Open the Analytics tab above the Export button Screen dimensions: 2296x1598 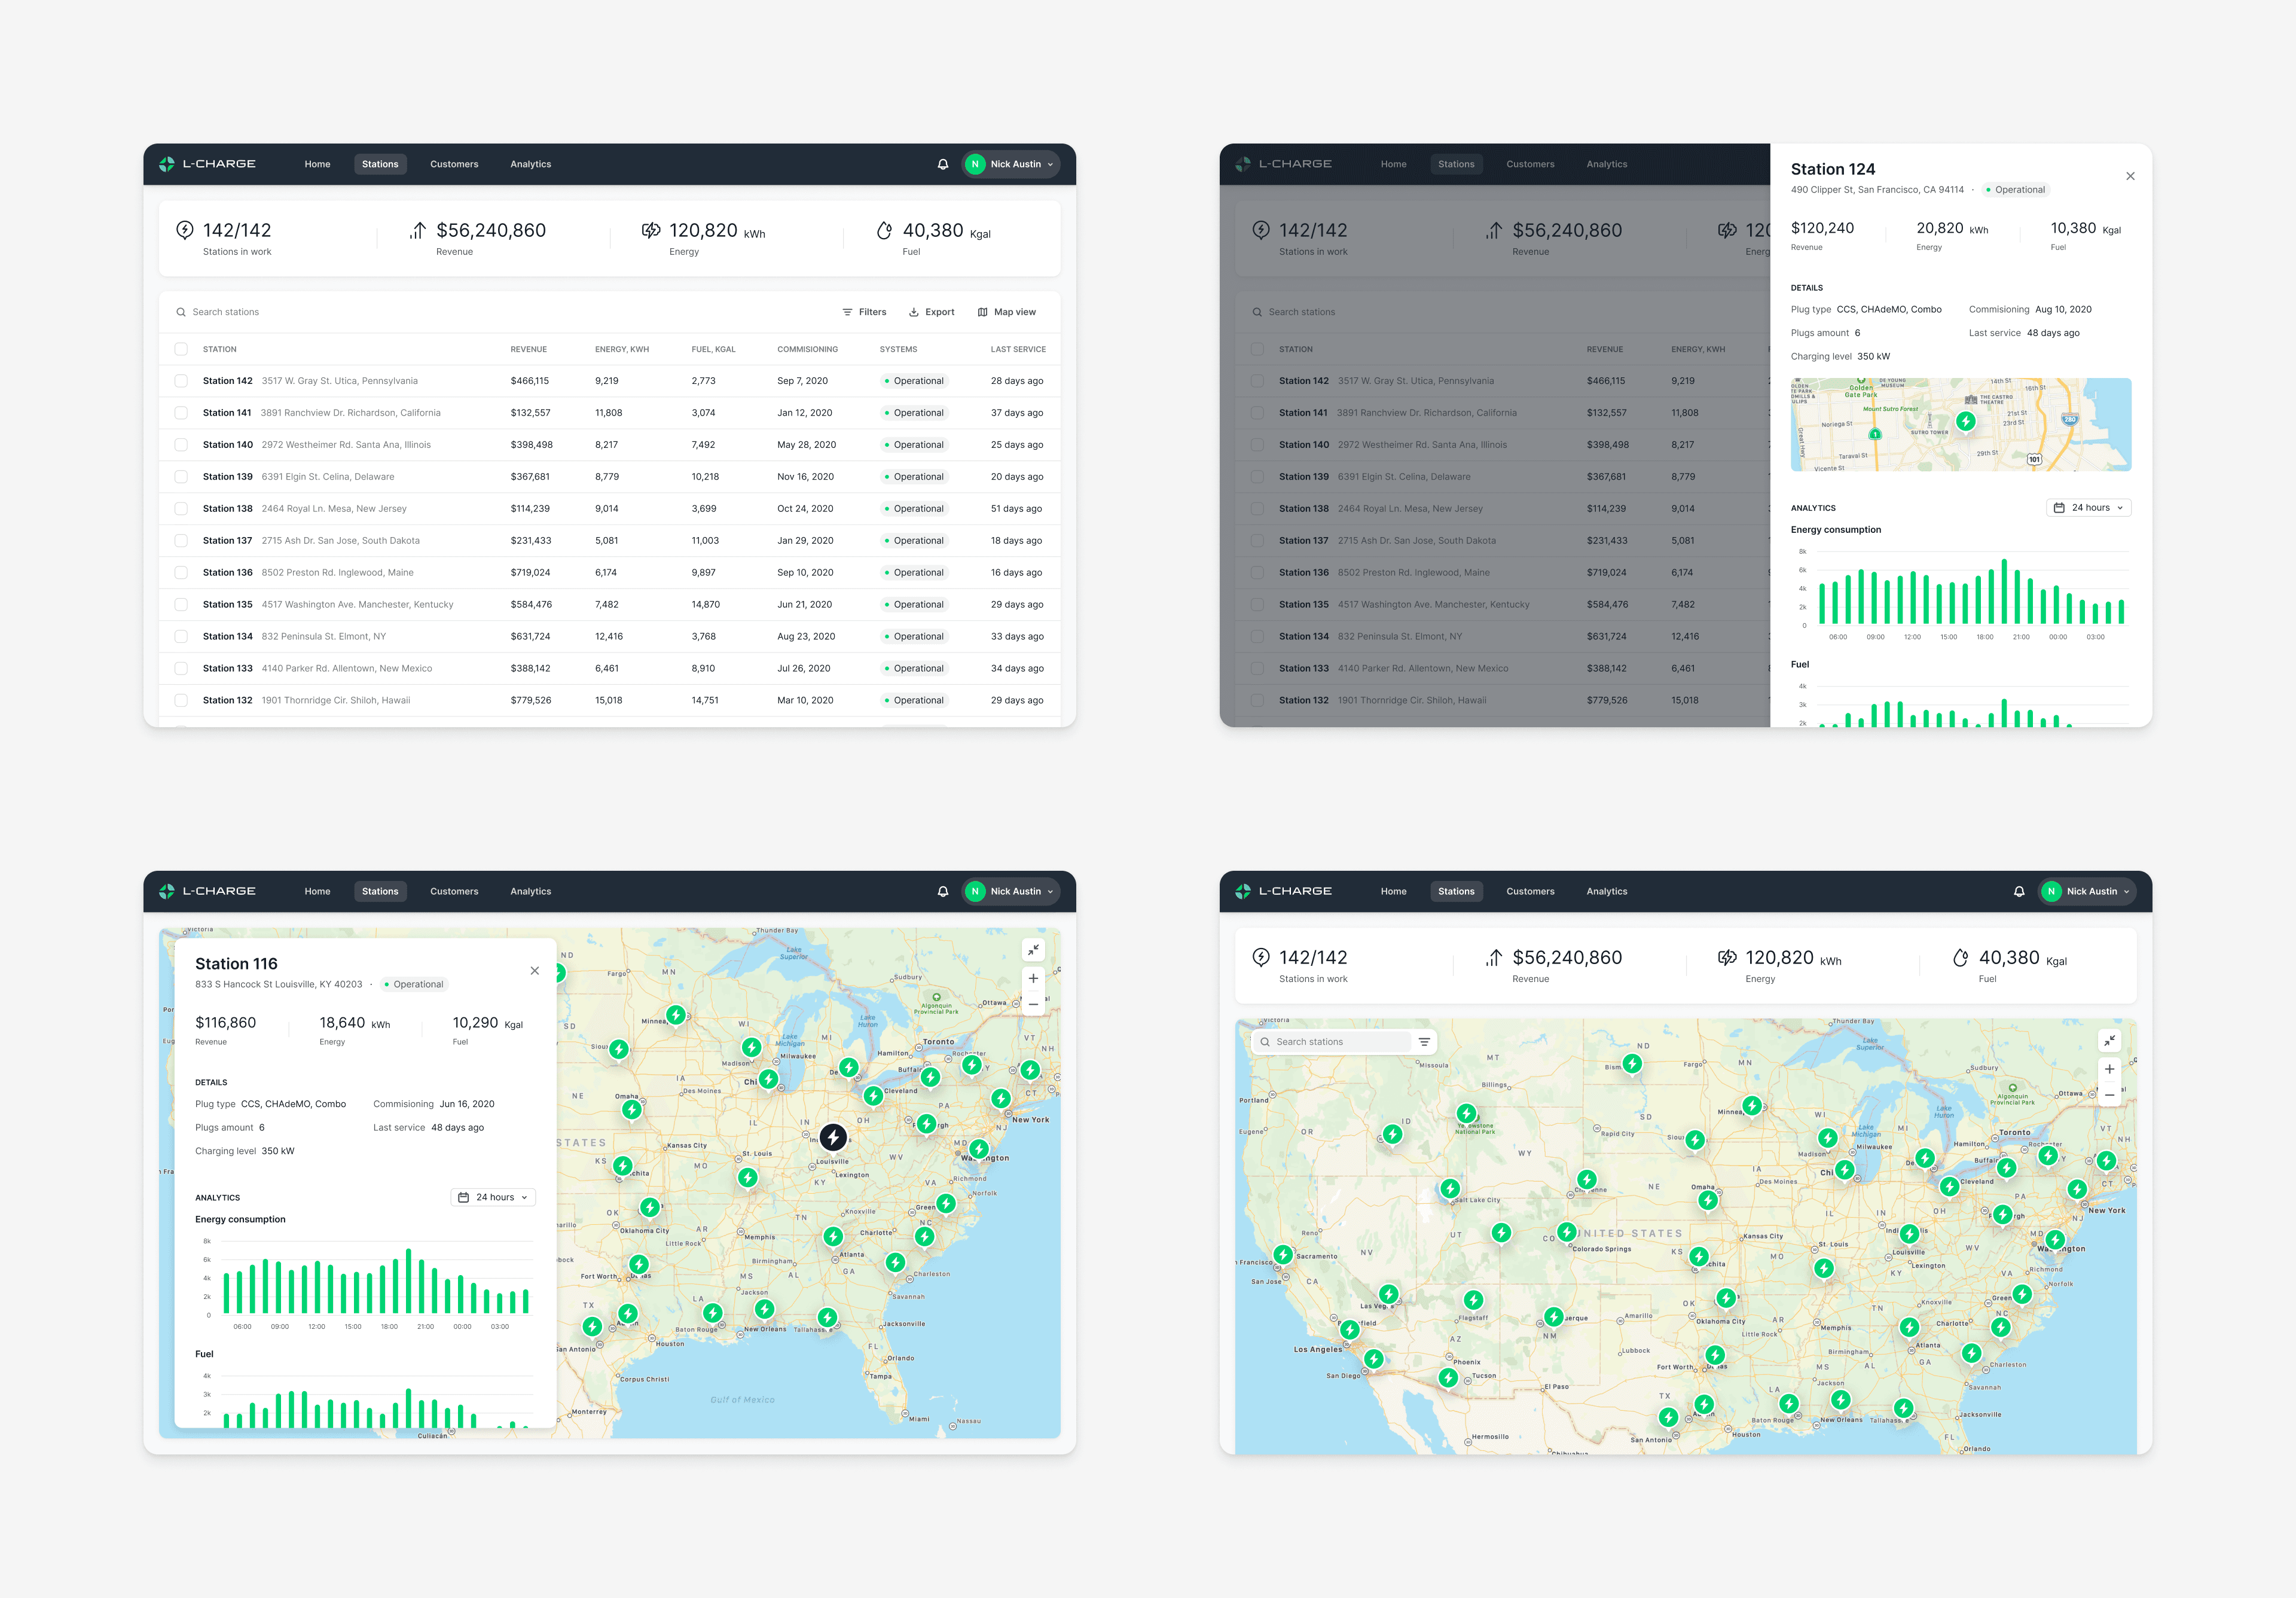tap(530, 164)
